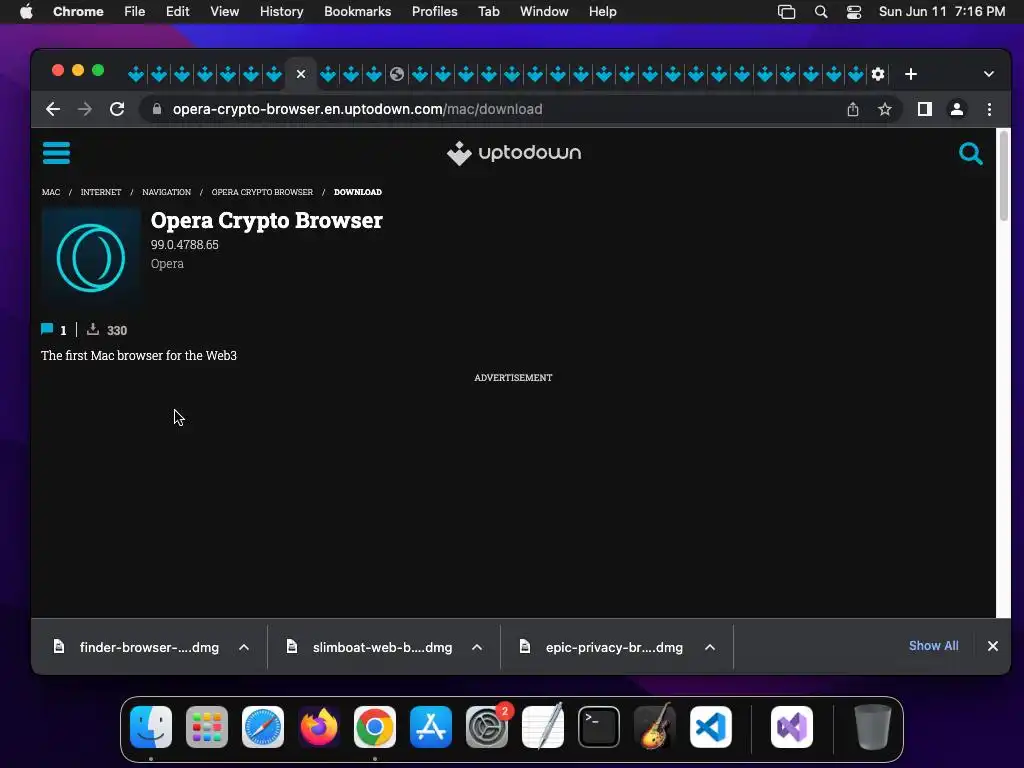Image resolution: width=1024 pixels, height=768 pixels.
Task: Open Terminal from the Dock
Action: (599, 727)
